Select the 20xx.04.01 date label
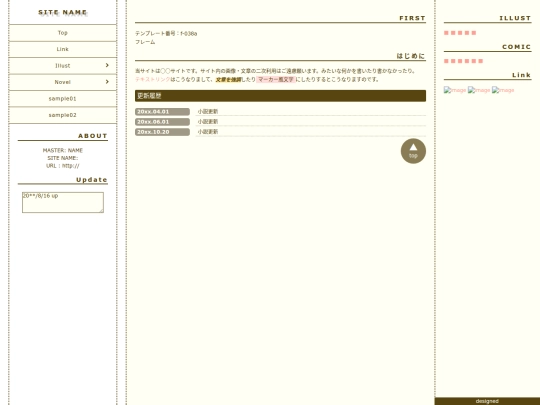The width and height of the screenshot is (540, 405). pyautogui.click(x=162, y=112)
